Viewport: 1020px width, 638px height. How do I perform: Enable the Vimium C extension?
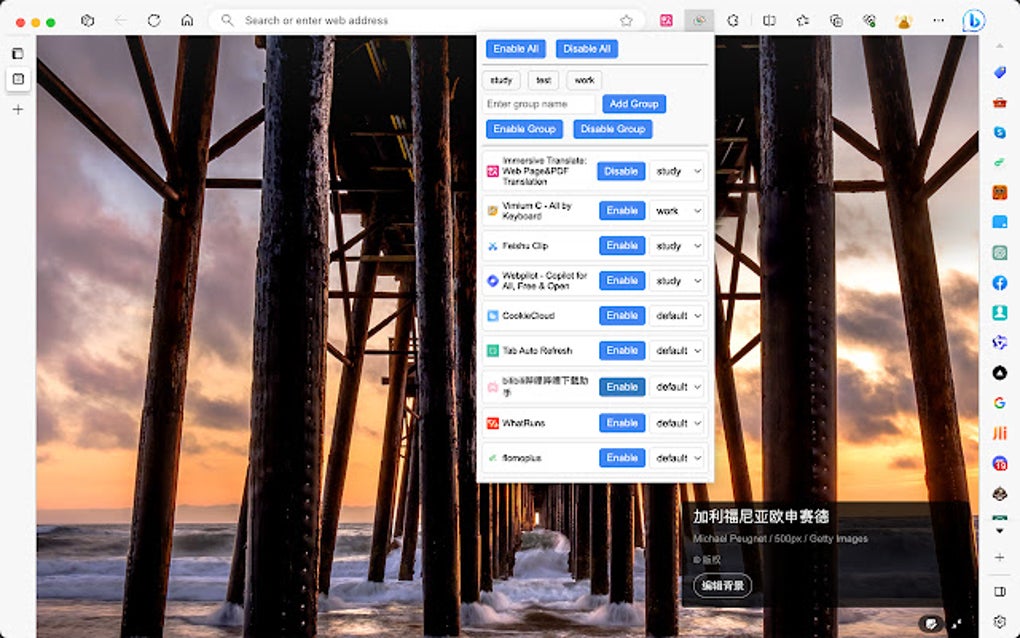[621, 210]
